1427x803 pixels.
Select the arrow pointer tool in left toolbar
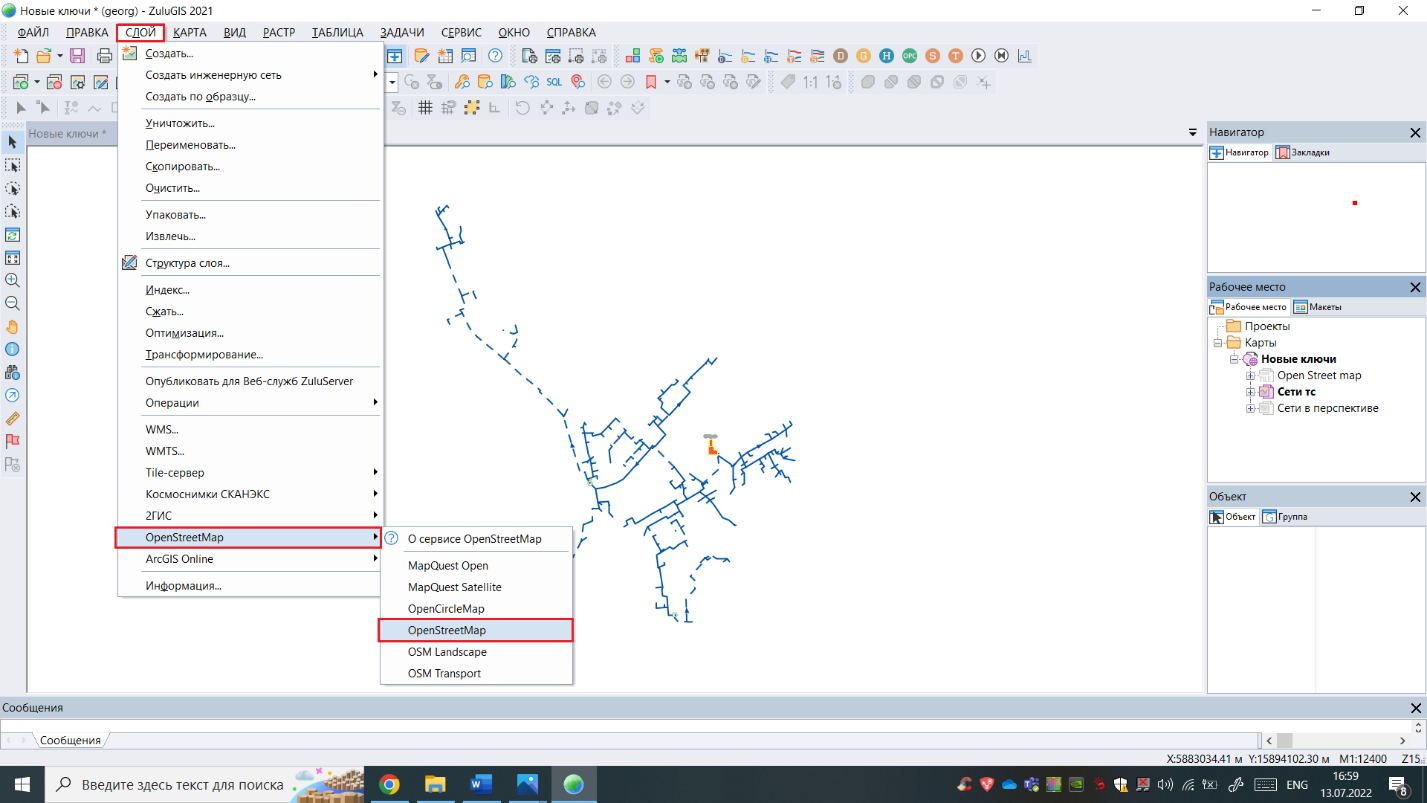[12, 143]
